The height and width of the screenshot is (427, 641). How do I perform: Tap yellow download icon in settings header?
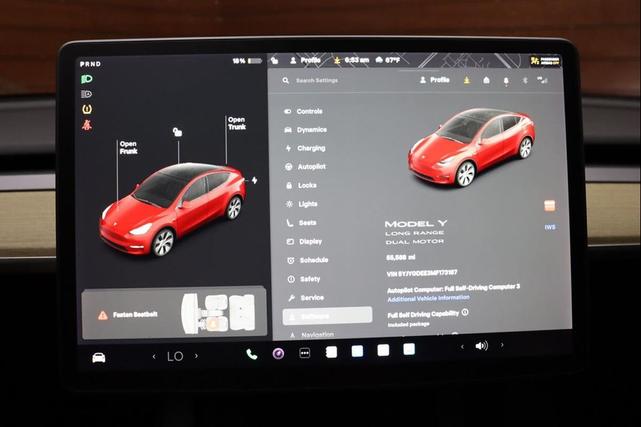pyautogui.click(x=466, y=80)
